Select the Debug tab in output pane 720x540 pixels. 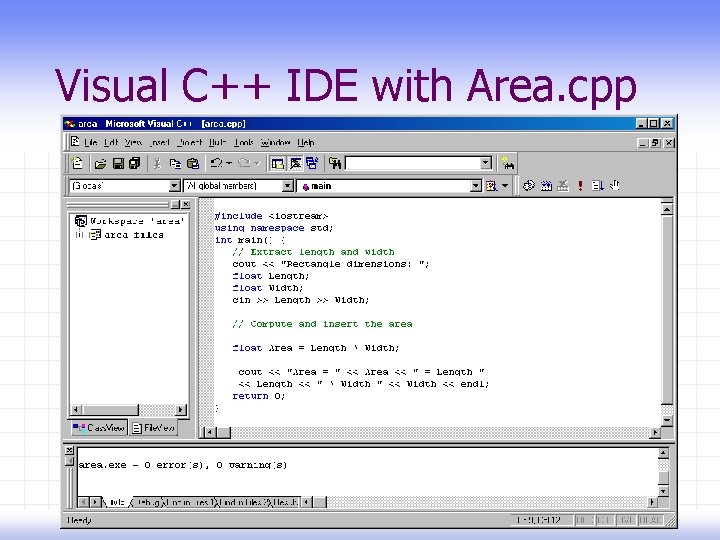click(x=148, y=502)
